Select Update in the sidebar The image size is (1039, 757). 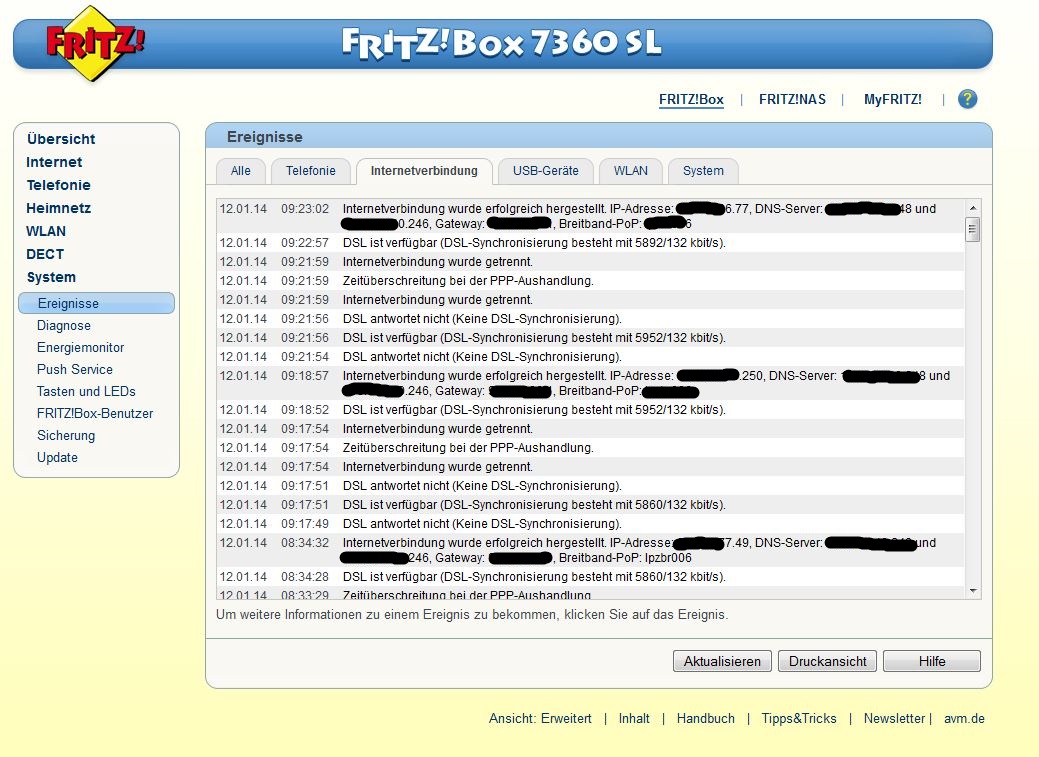pos(57,457)
